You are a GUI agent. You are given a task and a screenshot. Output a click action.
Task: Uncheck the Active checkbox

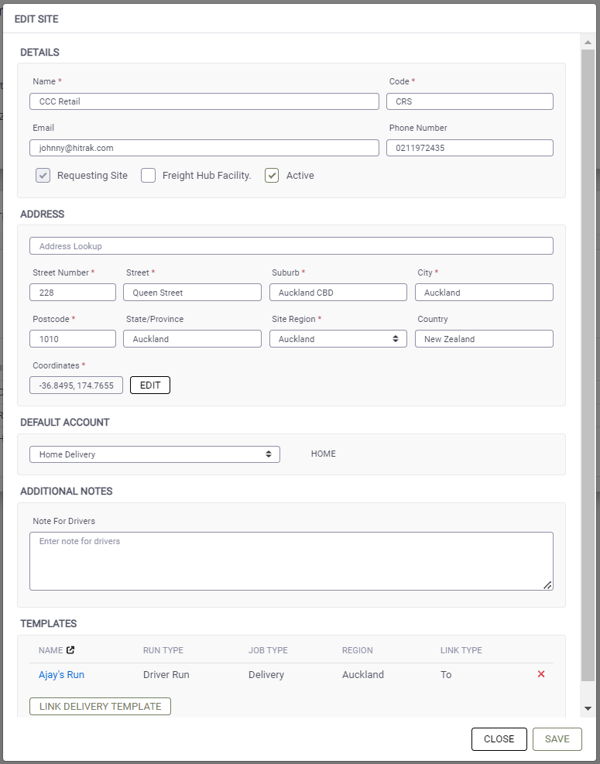tap(272, 175)
